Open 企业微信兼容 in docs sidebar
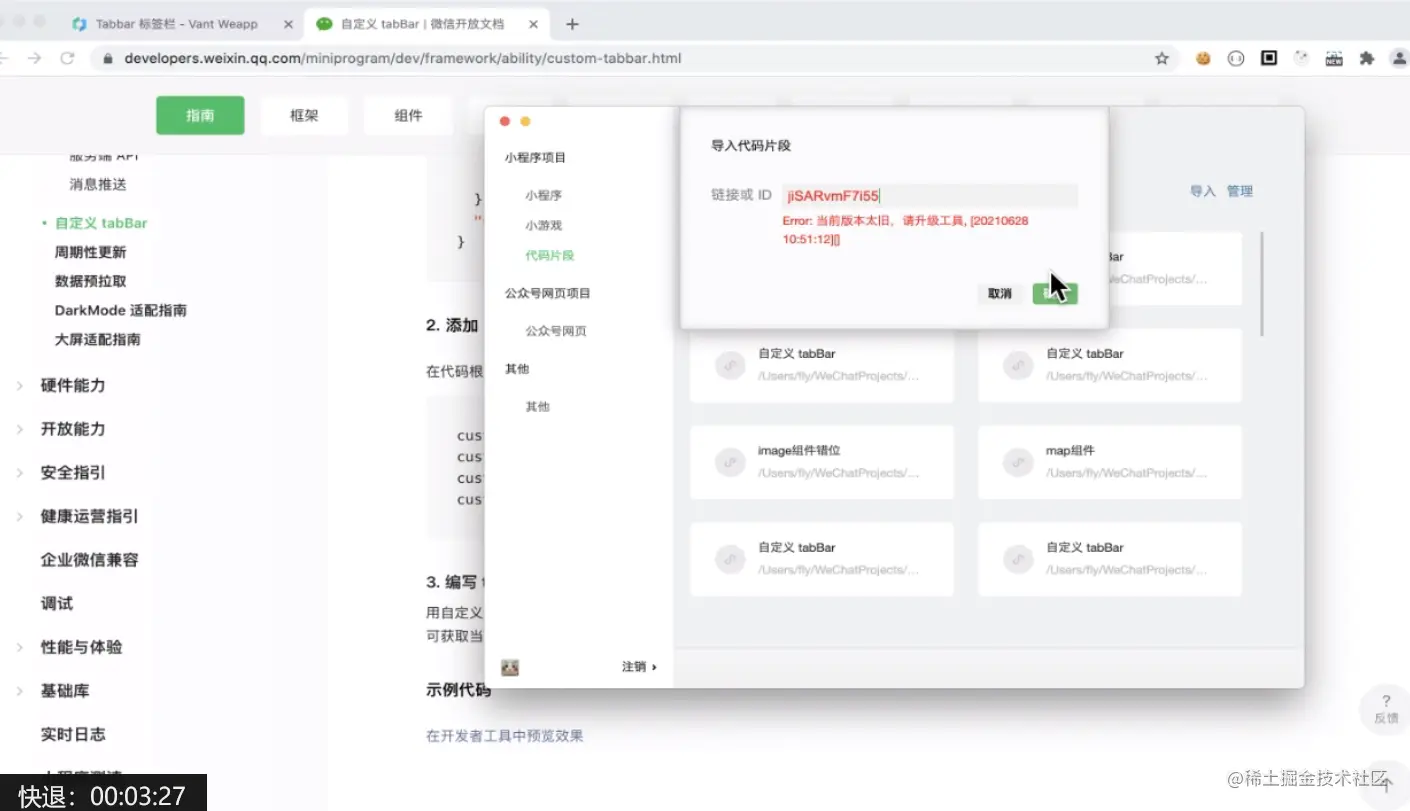The height and width of the screenshot is (811, 1410). click(x=89, y=560)
